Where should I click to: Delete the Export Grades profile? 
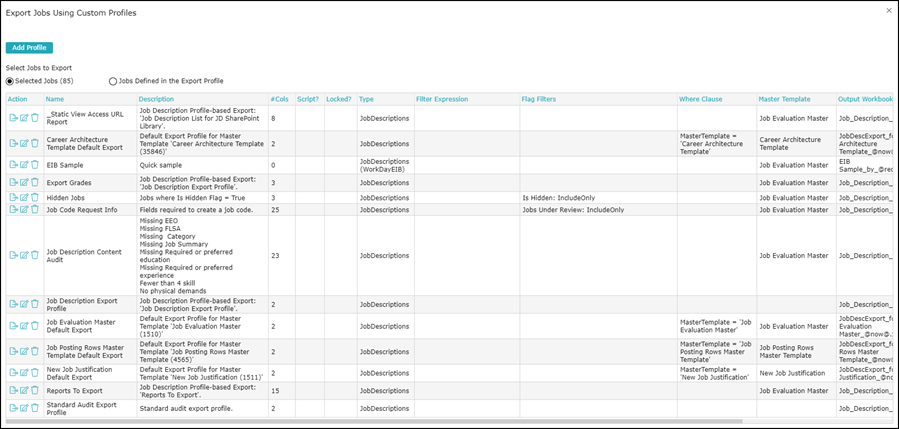coord(34,182)
